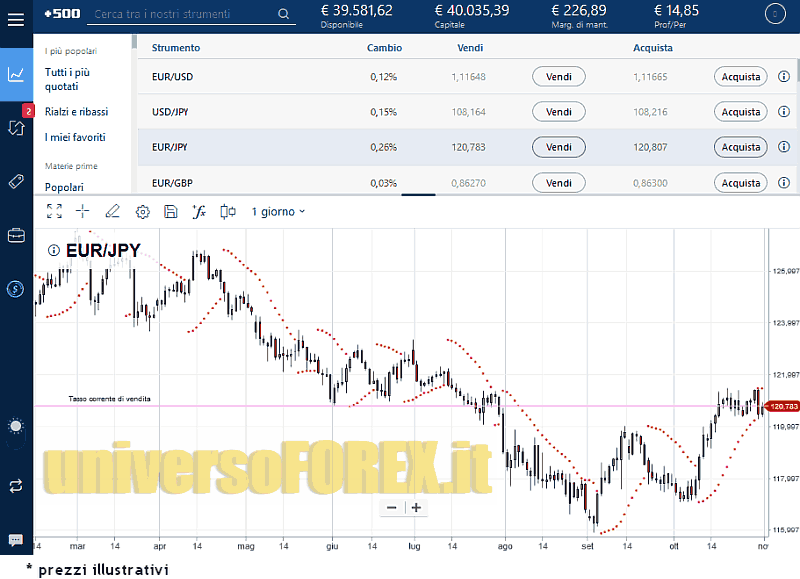Open the open positions sidebar icon with badge
Image resolution: width=800 pixels, height=579 pixels.
(x=16, y=127)
